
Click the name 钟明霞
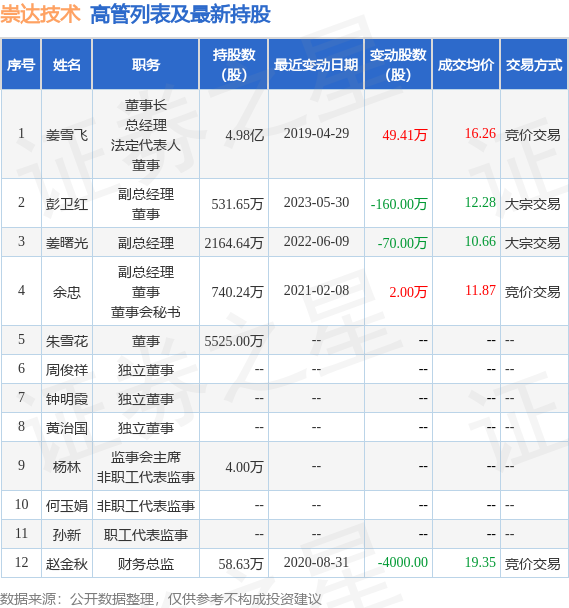67,399
